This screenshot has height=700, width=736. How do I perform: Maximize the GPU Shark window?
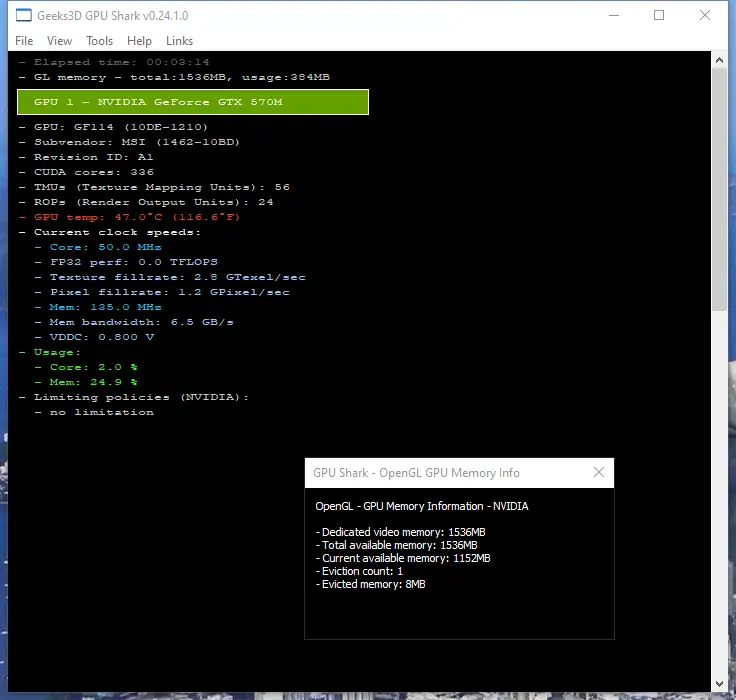pyautogui.click(x=659, y=15)
